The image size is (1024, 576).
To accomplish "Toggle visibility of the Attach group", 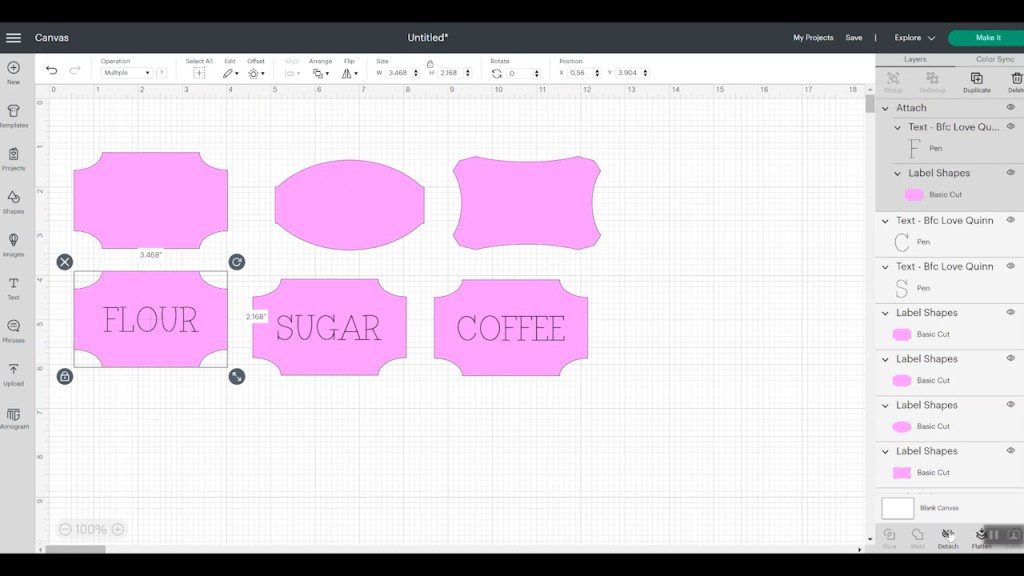I will point(1010,107).
